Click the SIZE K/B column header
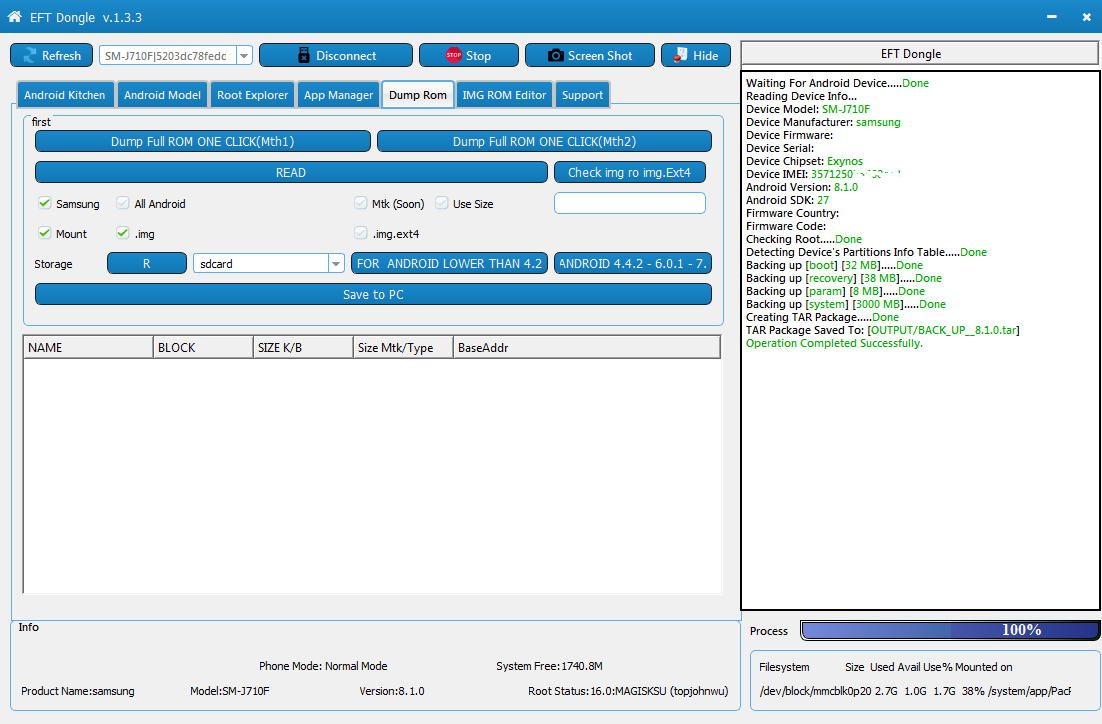 click(303, 347)
